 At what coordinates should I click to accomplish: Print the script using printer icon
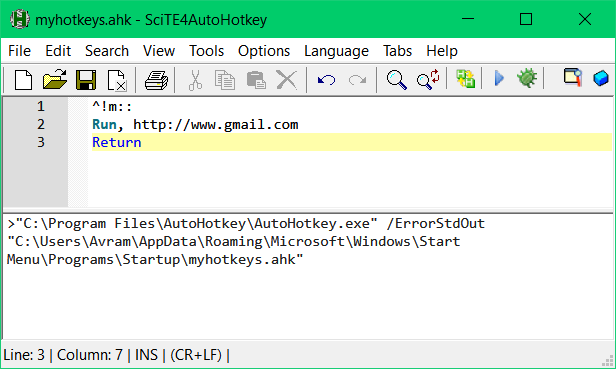click(156, 80)
